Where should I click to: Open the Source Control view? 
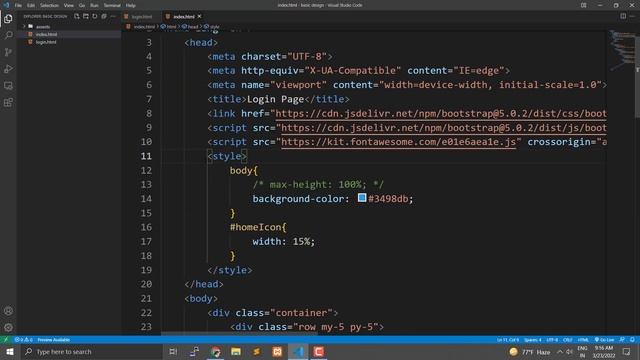(x=8, y=52)
